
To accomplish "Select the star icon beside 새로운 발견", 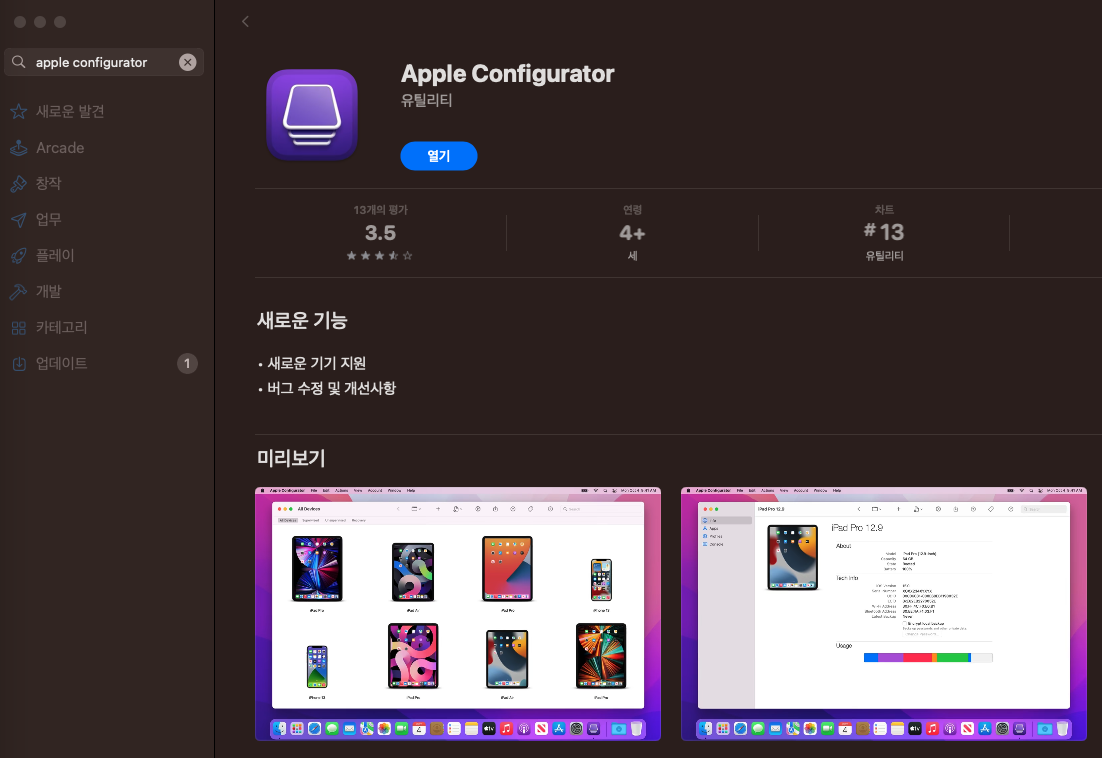I will (x=19, y=111).
